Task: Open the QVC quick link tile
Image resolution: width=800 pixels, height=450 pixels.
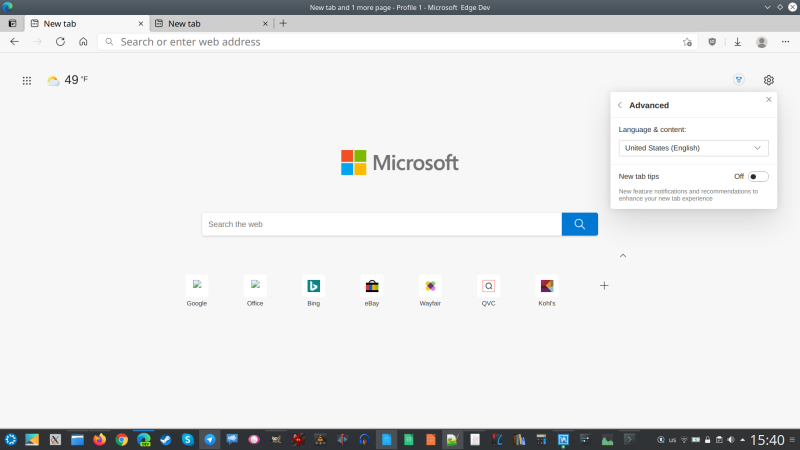Action: coord(488,291)
